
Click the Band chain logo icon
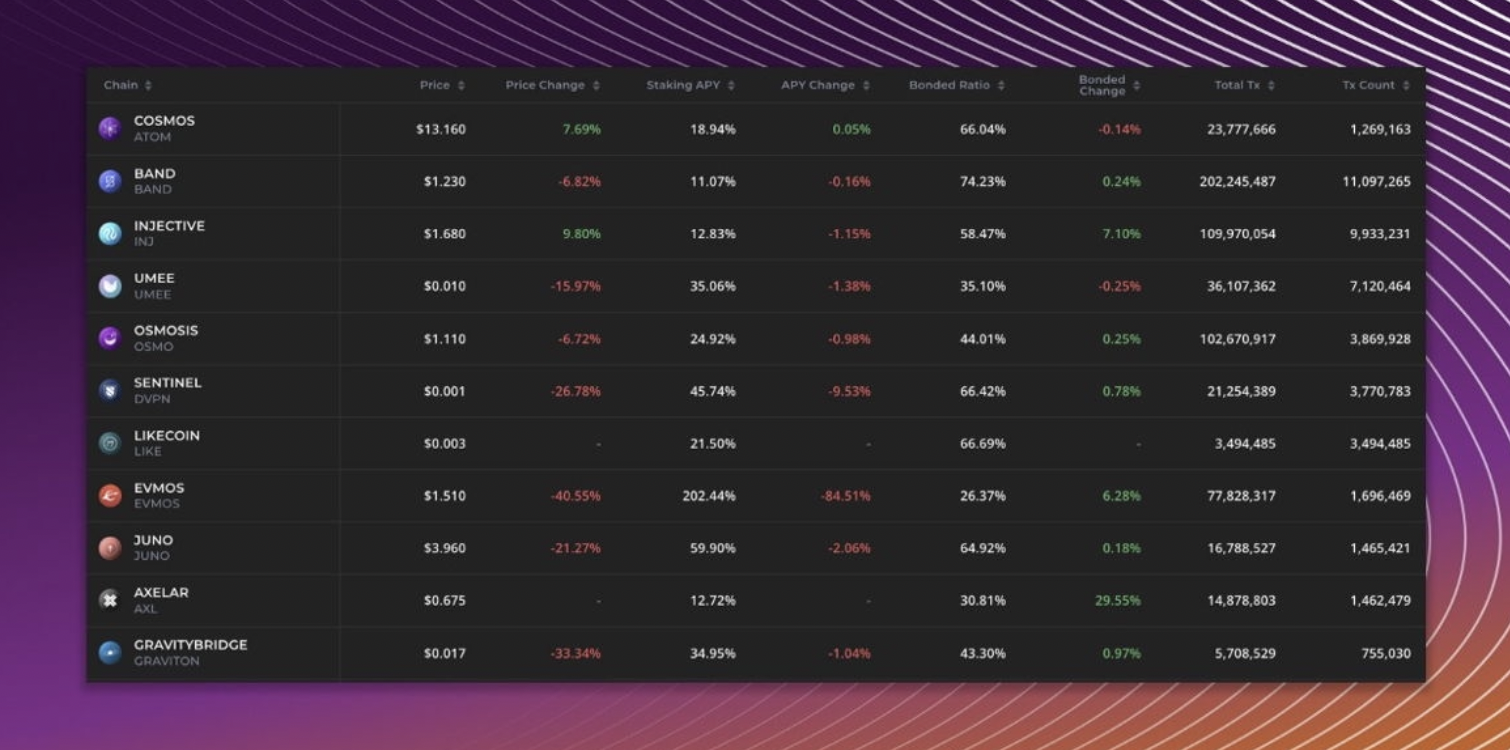pos(110,181)
